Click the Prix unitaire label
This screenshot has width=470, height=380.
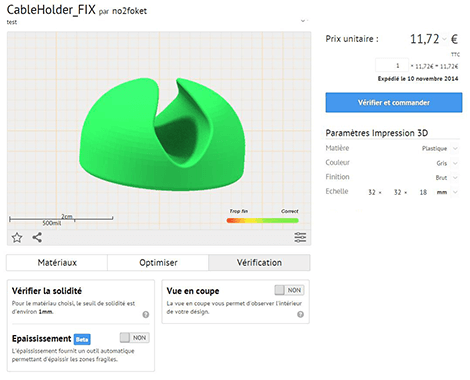[x=352, y=39]
